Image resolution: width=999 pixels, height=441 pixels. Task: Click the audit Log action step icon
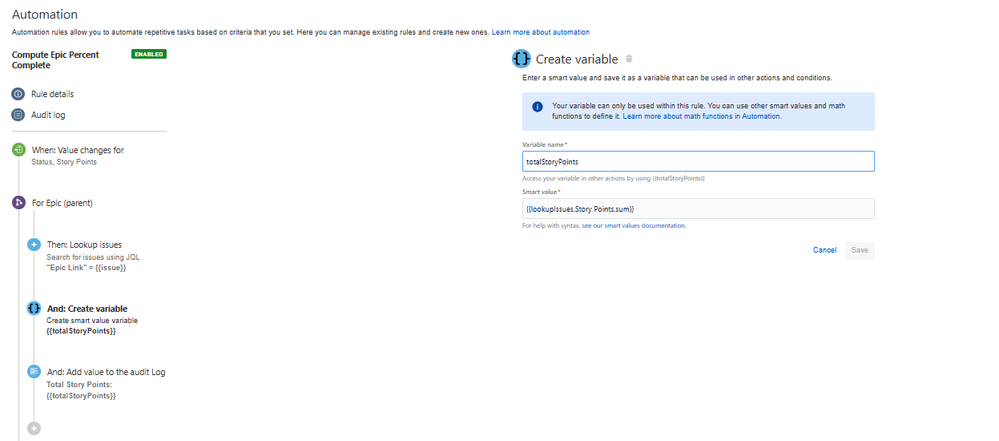tap(34, 372)
